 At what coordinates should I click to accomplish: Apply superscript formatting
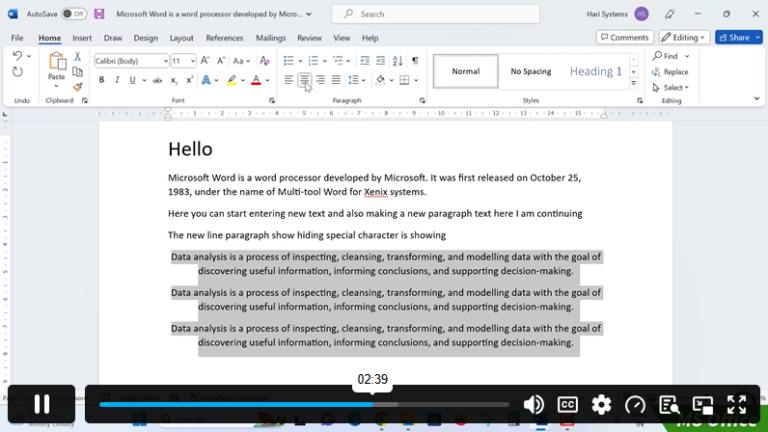click(189, 80)
